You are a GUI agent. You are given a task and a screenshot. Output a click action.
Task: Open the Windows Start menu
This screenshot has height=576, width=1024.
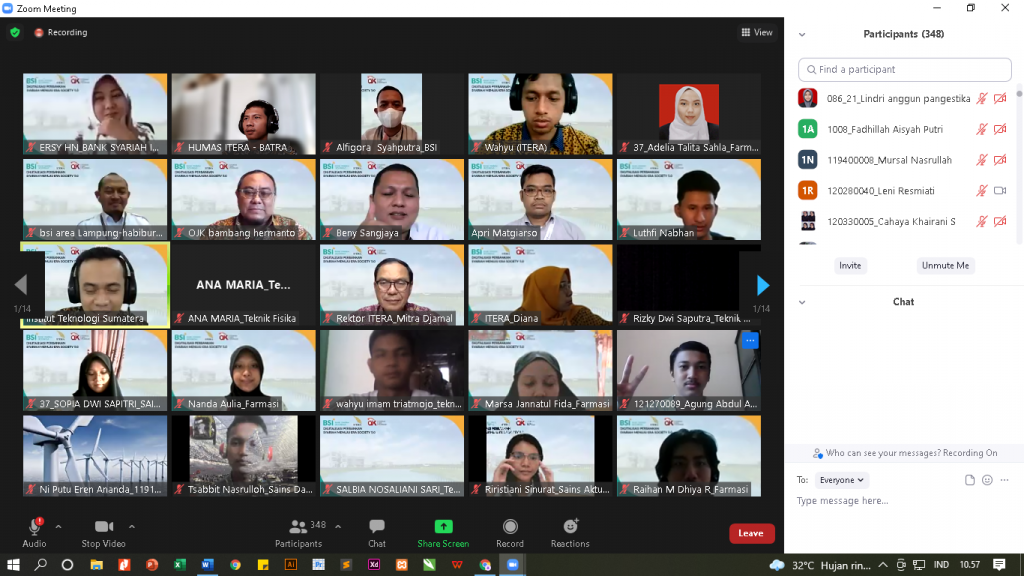(13, 565)
